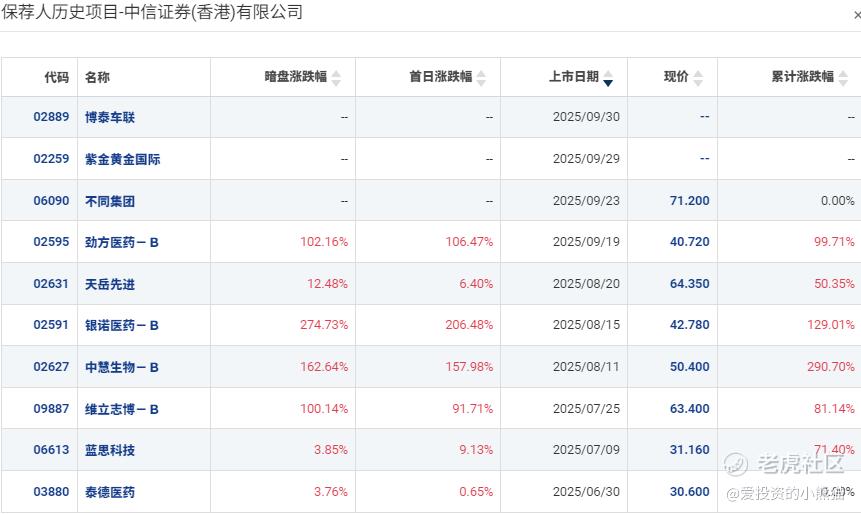Open stock code 02631
861x514 pixels.
[x=51, y=284]
